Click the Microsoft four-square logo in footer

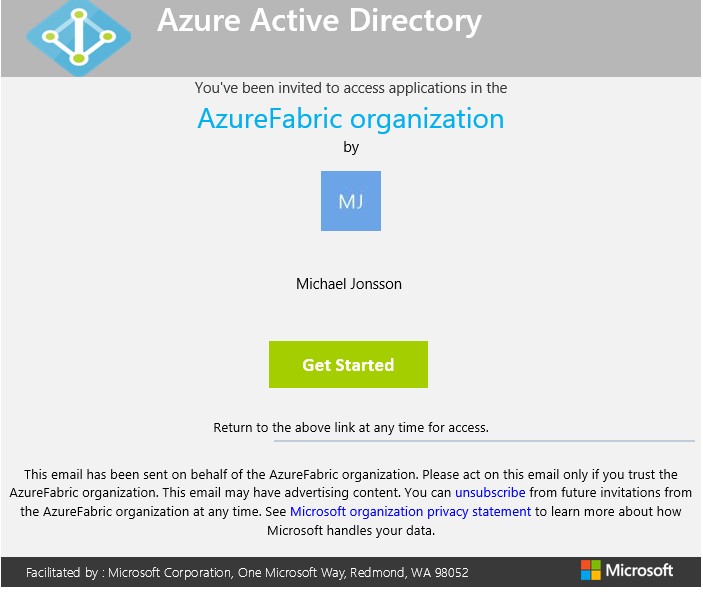click(590, 570)
